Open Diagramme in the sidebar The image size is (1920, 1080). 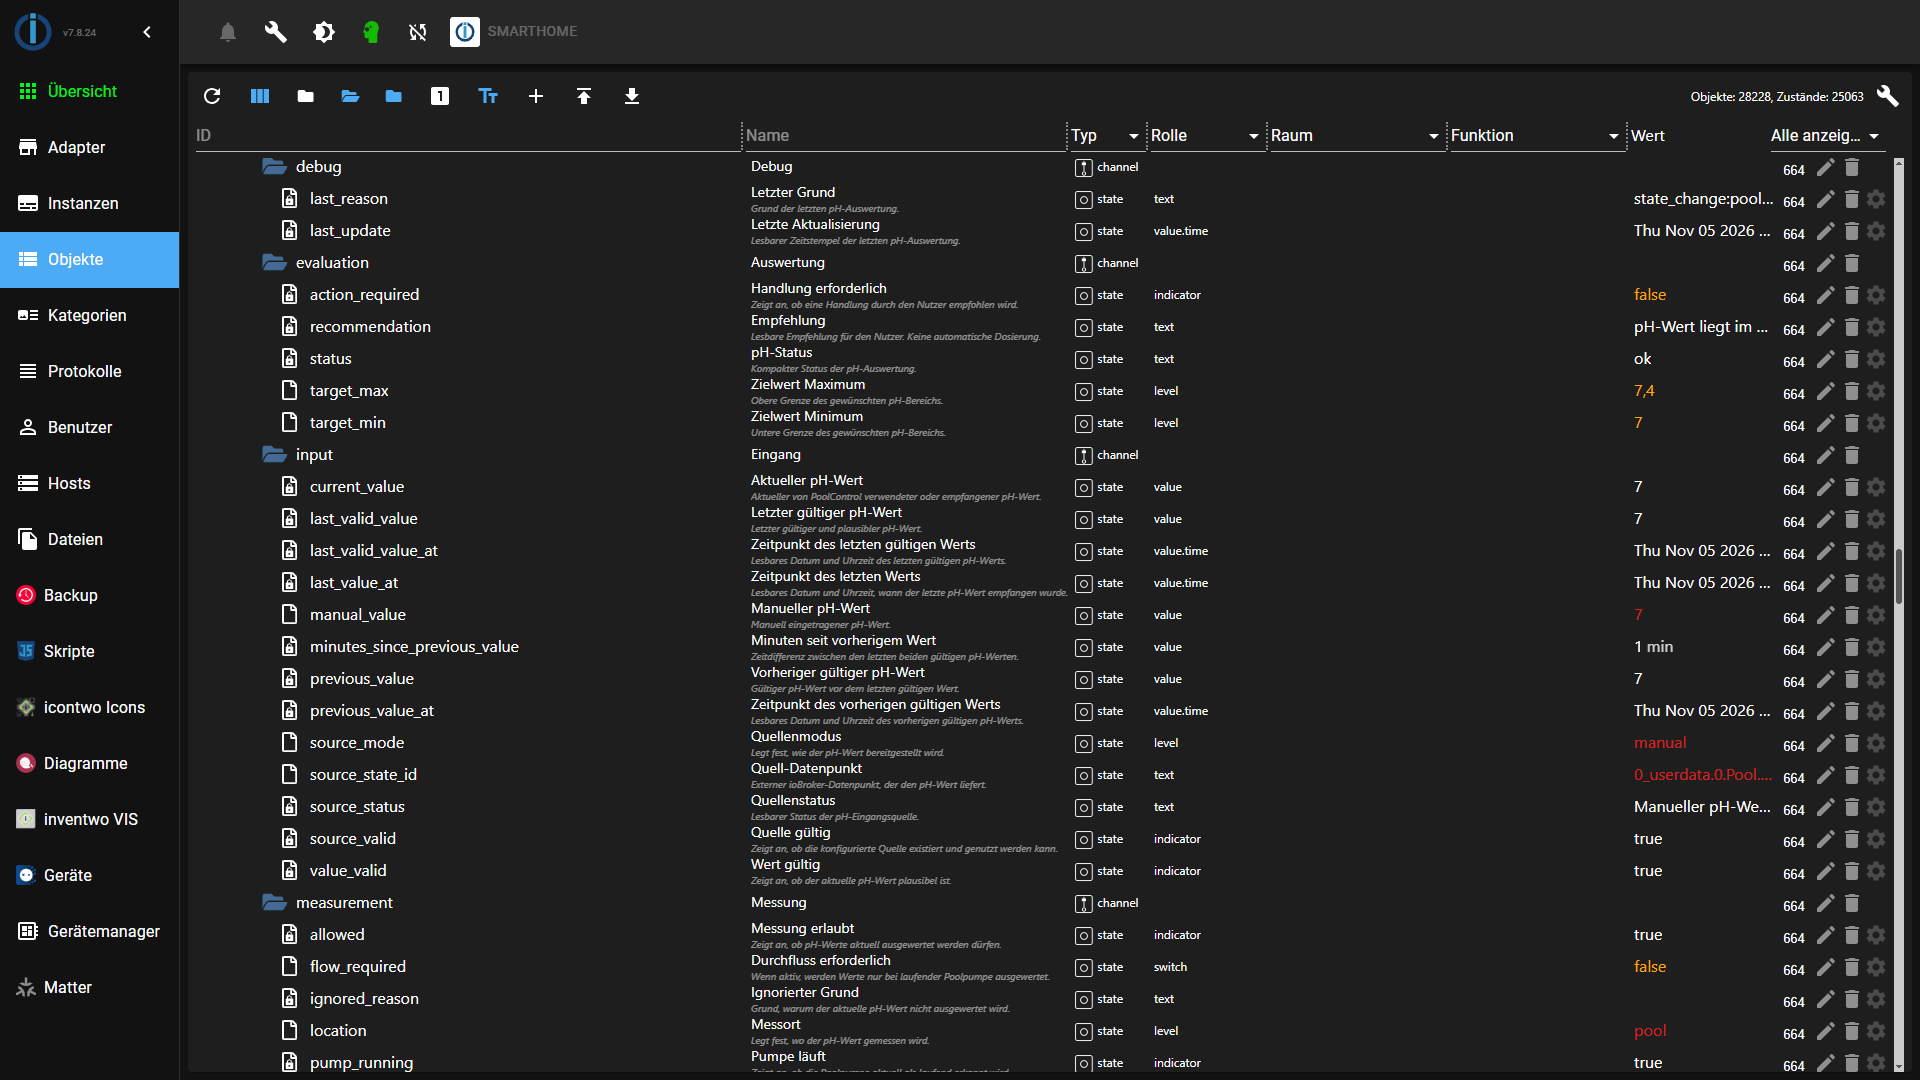click(x=90, y=763)
